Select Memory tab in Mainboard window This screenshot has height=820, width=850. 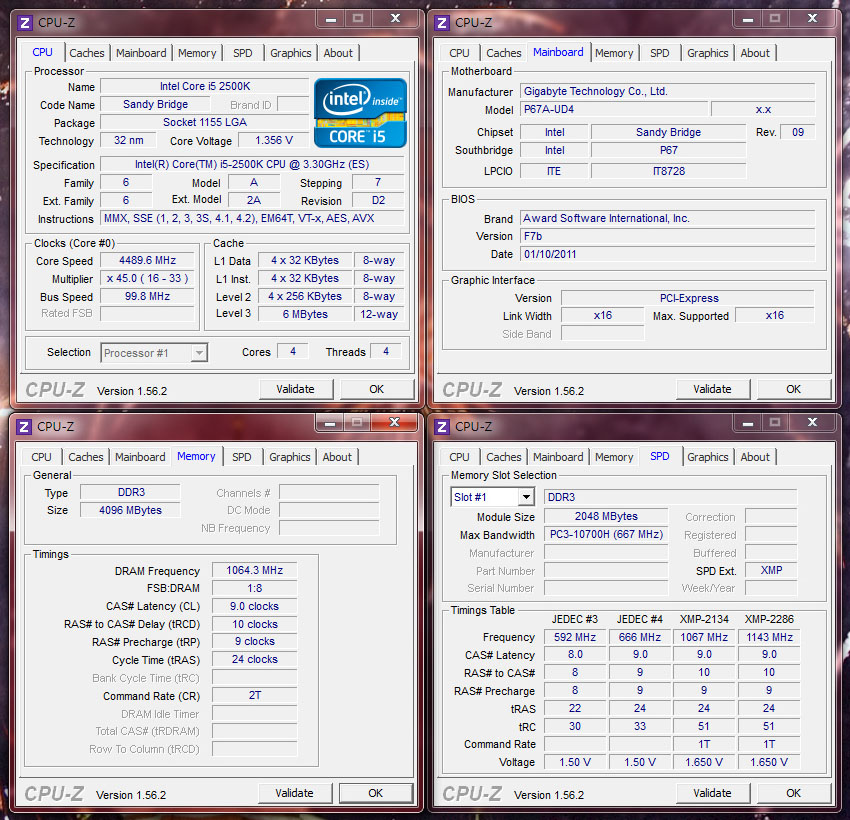(614, 53)
